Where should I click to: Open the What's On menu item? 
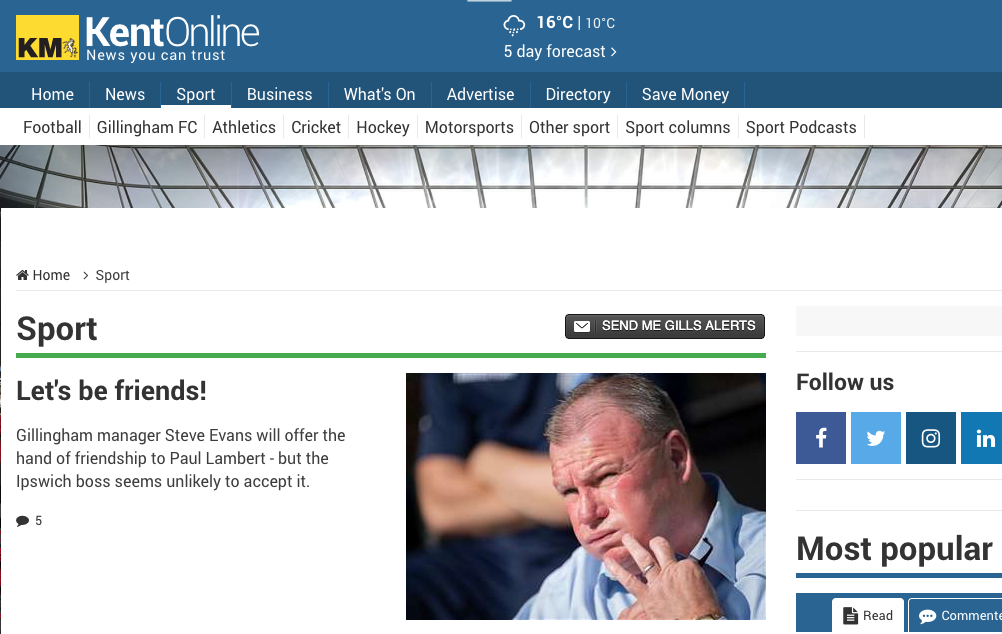pyautogui.click(x=380, y=94)
